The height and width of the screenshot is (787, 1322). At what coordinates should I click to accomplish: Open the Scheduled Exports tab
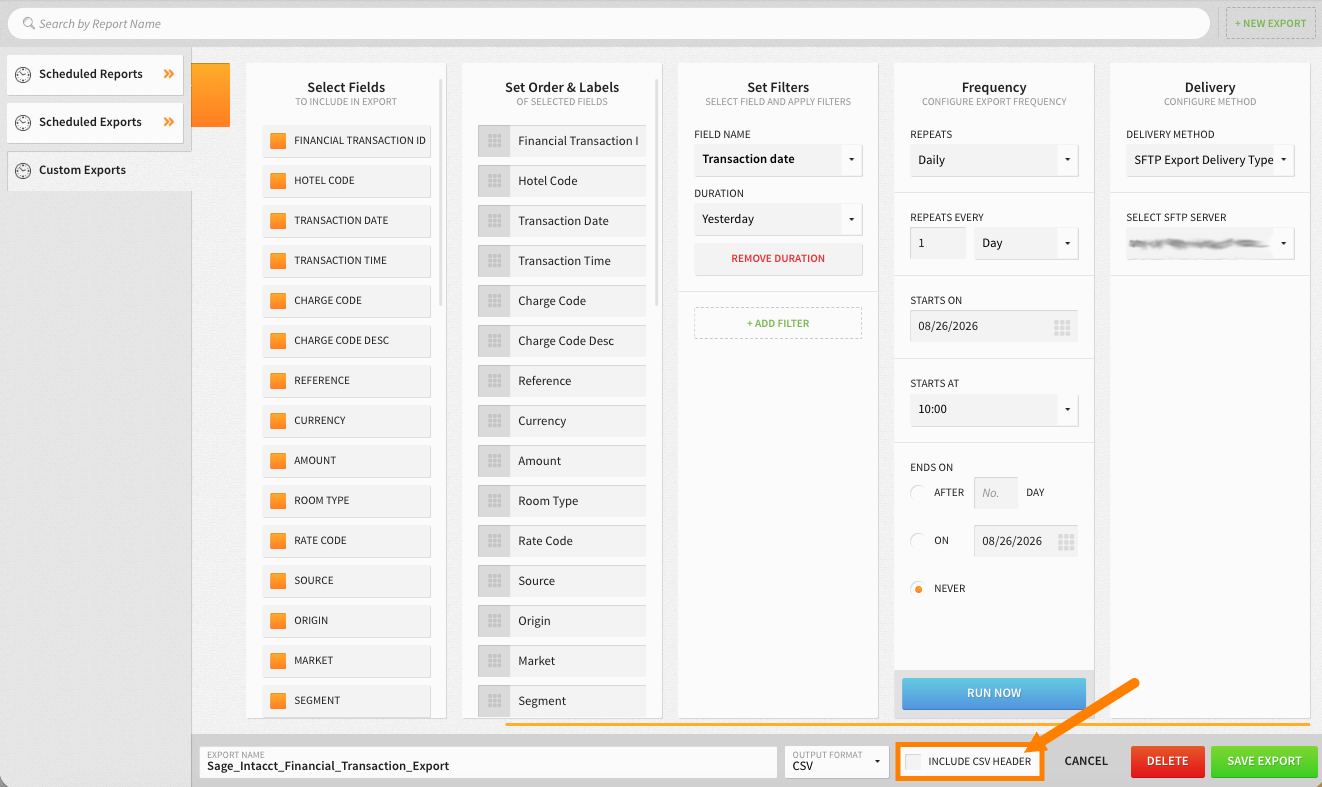click(95, 122)
